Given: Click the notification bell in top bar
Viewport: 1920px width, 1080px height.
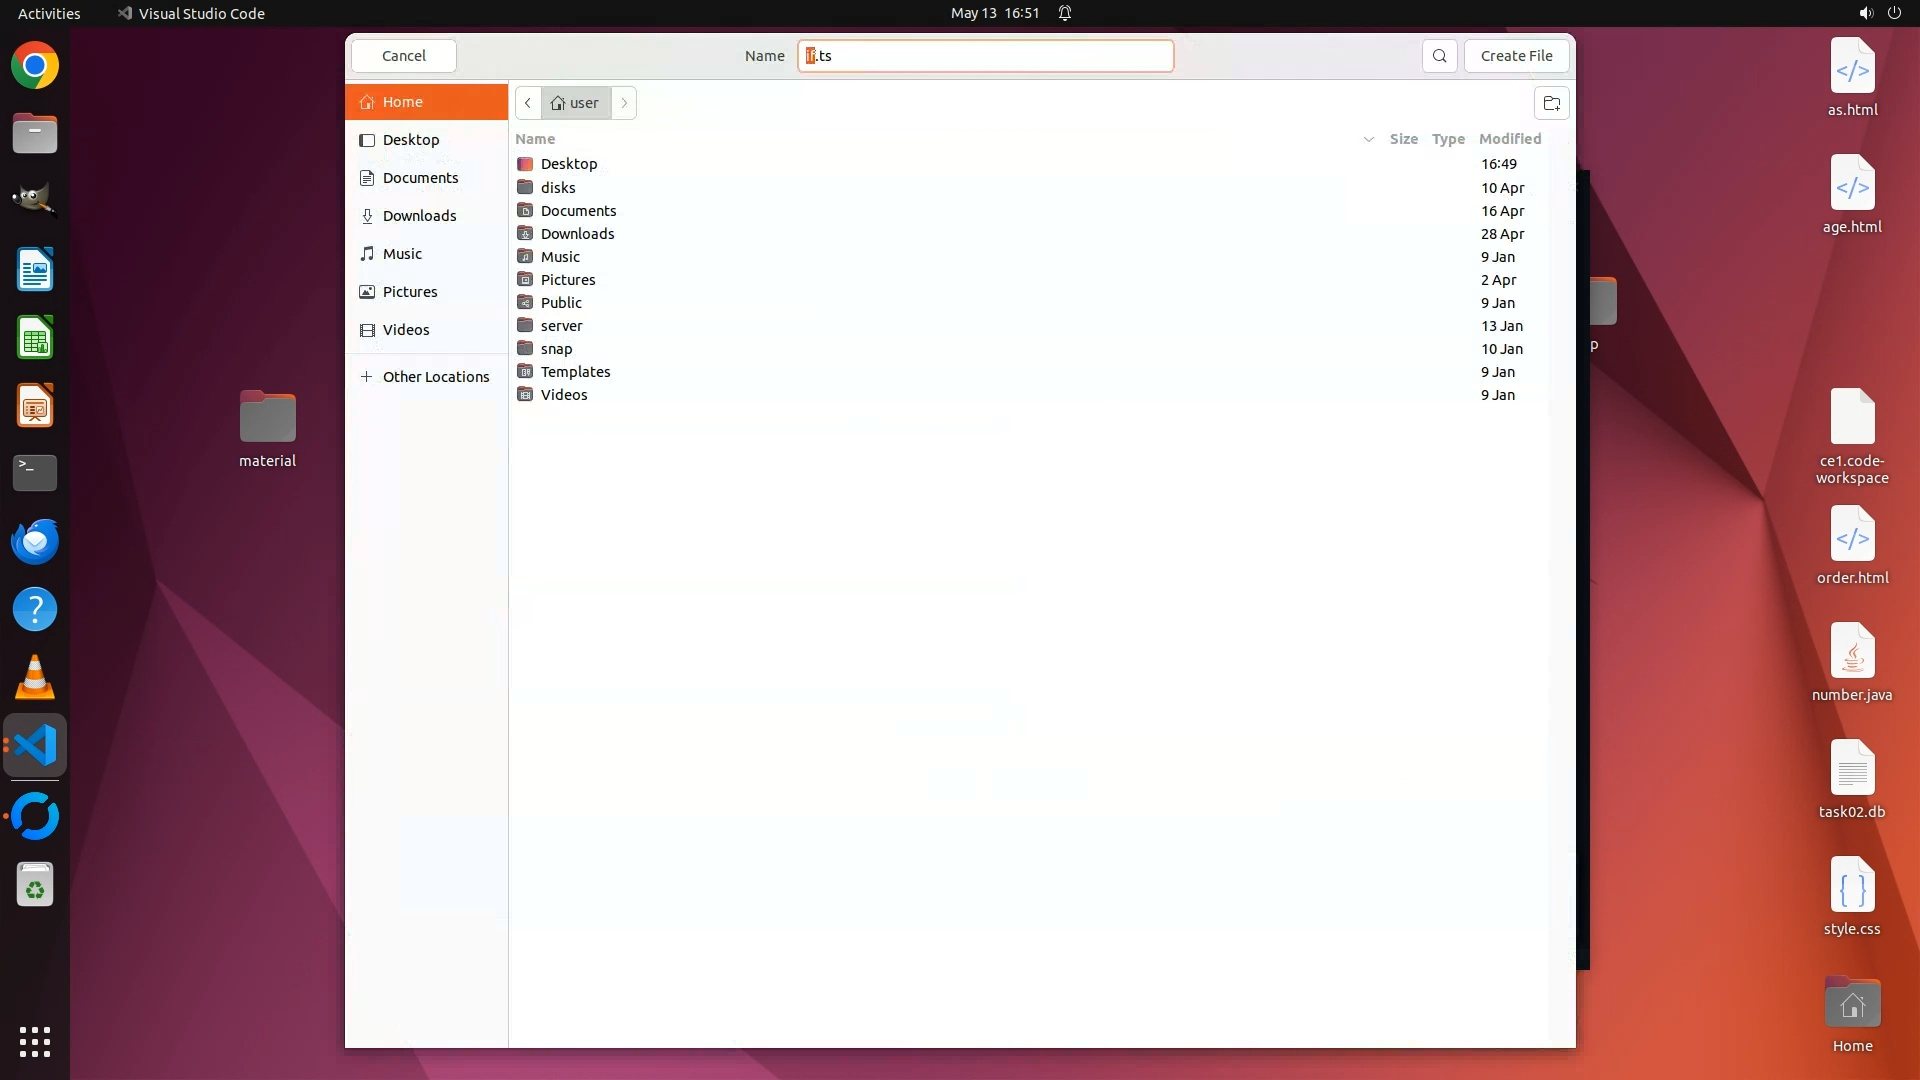Looking at the screenshot, I should click(1065, 13).
